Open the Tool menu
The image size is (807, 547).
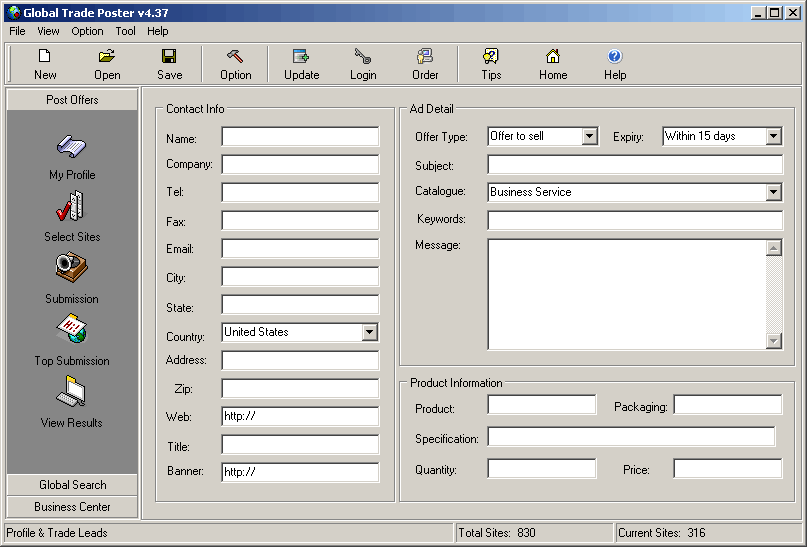(125, 31)
